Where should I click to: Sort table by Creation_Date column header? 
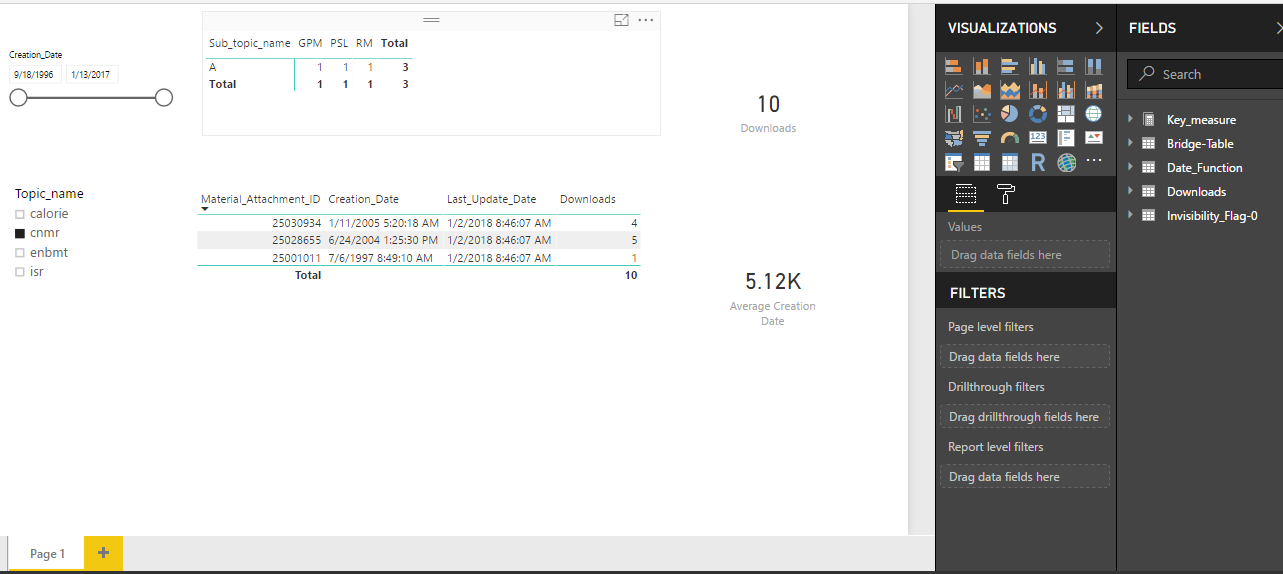pyautogui.click(x=363, y=199)
